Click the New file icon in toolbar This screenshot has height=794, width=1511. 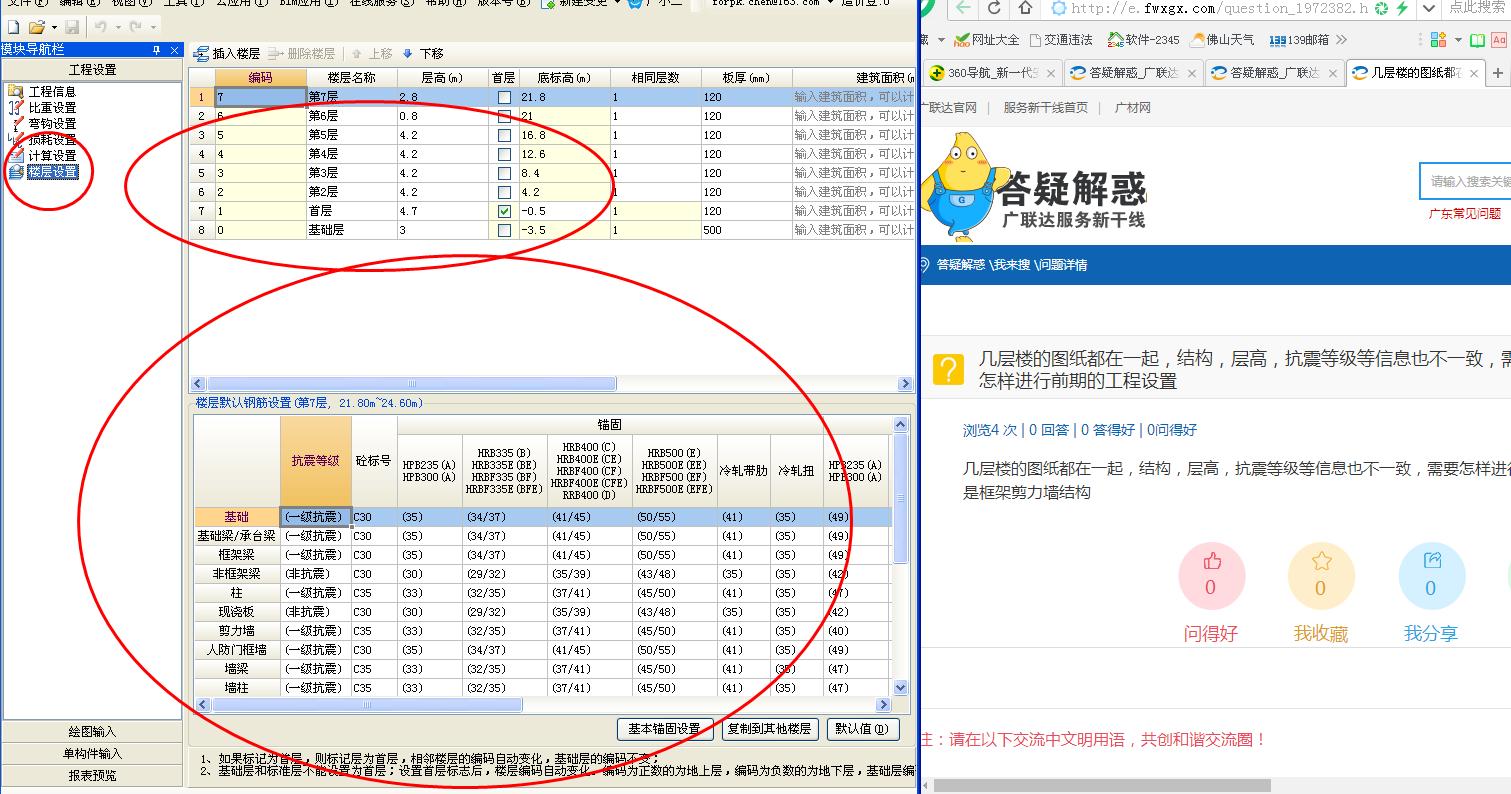coord(13,26)
